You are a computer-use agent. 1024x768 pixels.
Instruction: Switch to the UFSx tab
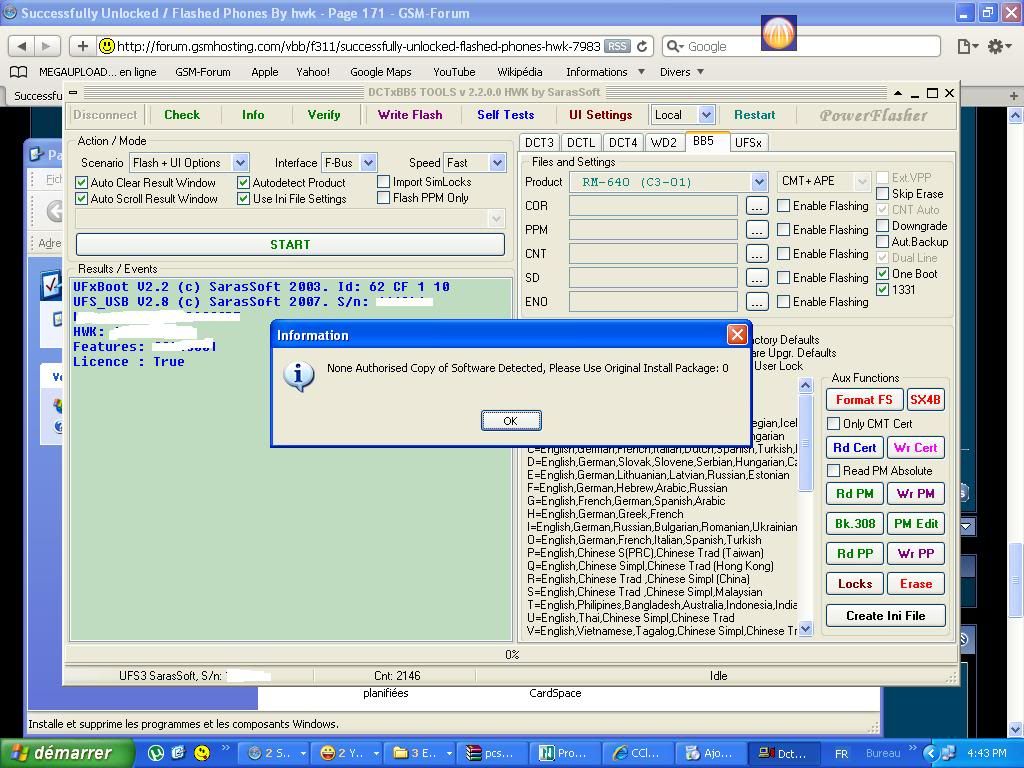coord(748,142)
